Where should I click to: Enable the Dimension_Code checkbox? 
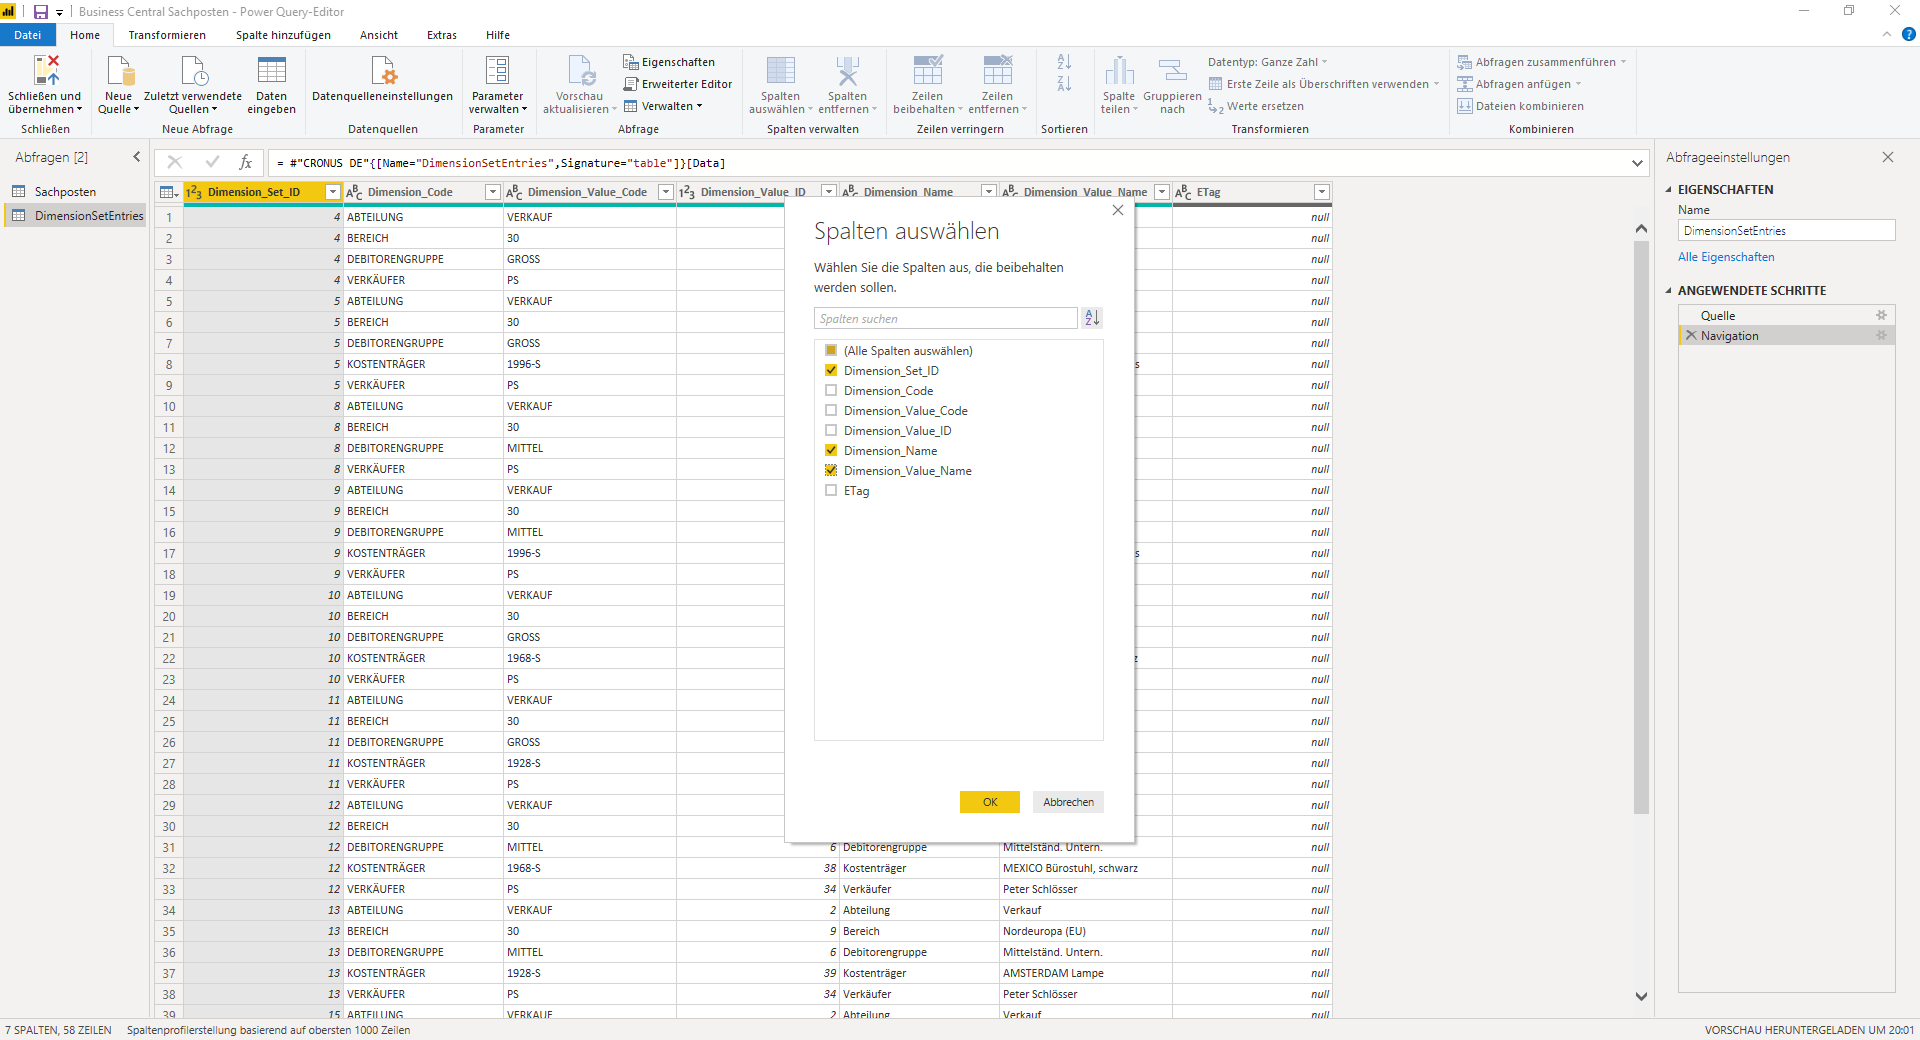click(831, 390)
